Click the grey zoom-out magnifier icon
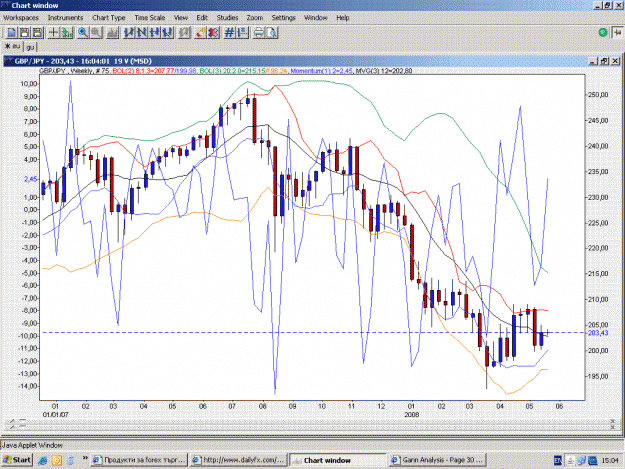625x469 pixels. [x=96, y=33]
